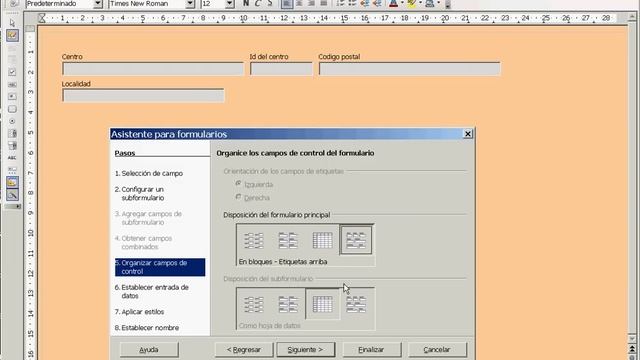Viewport: 640px width, 360px height.
Task: Toggle underline formatting (S)
Action: point(269,3)
